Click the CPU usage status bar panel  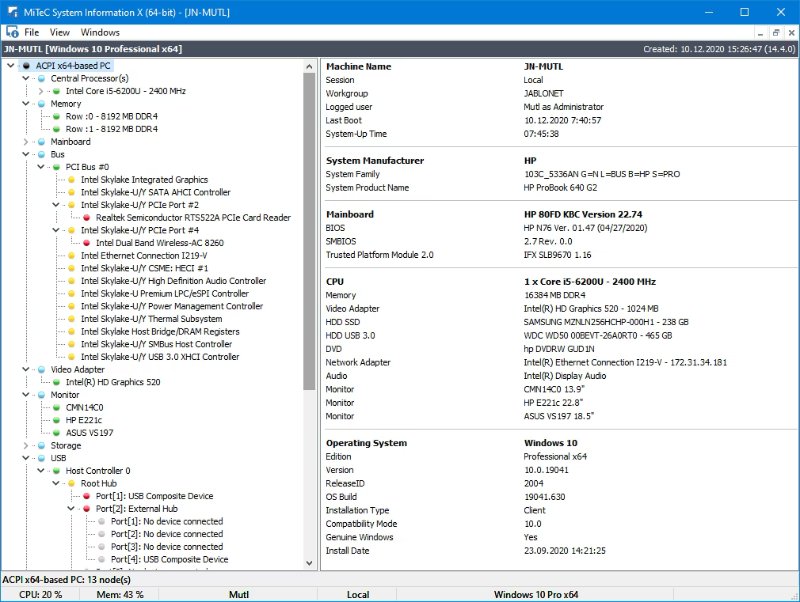coord(40,595)
